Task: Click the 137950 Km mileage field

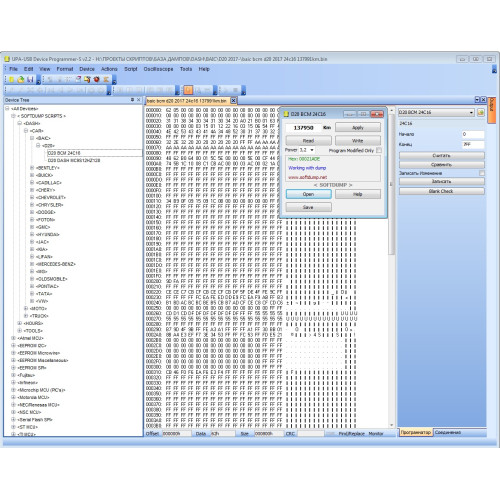Action: point(303,128)
